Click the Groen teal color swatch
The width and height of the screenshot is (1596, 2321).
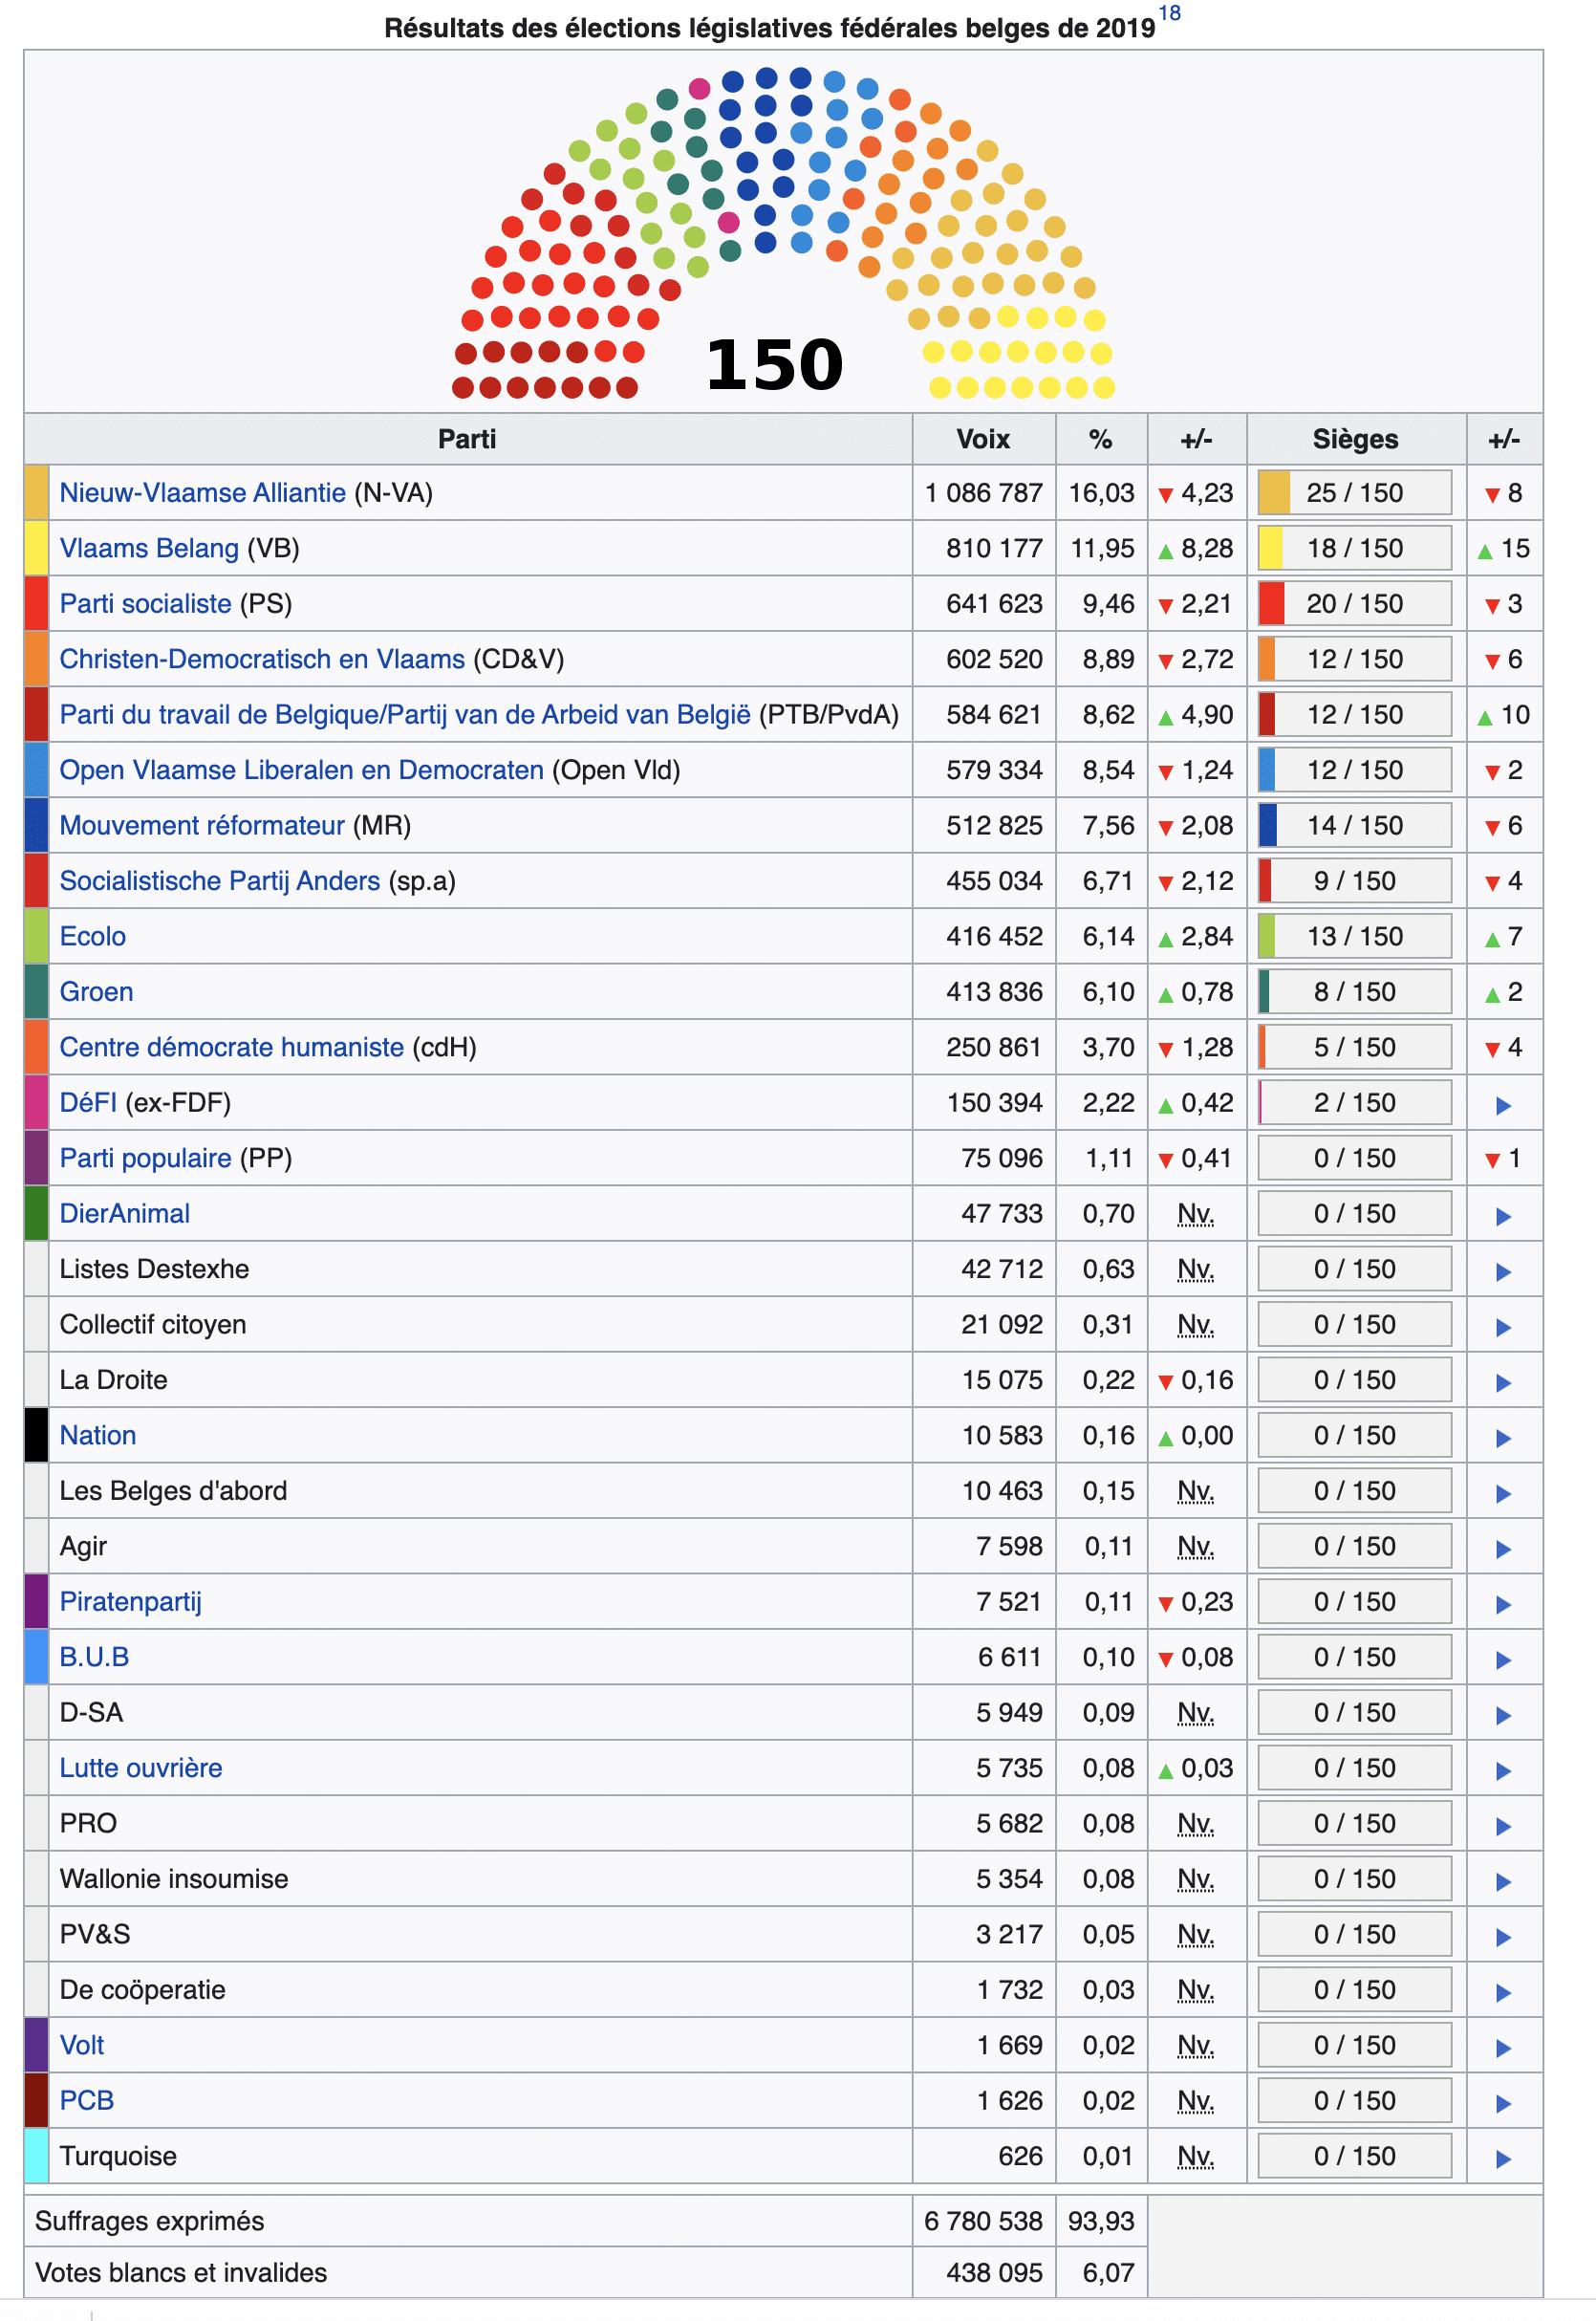[36, 992]
